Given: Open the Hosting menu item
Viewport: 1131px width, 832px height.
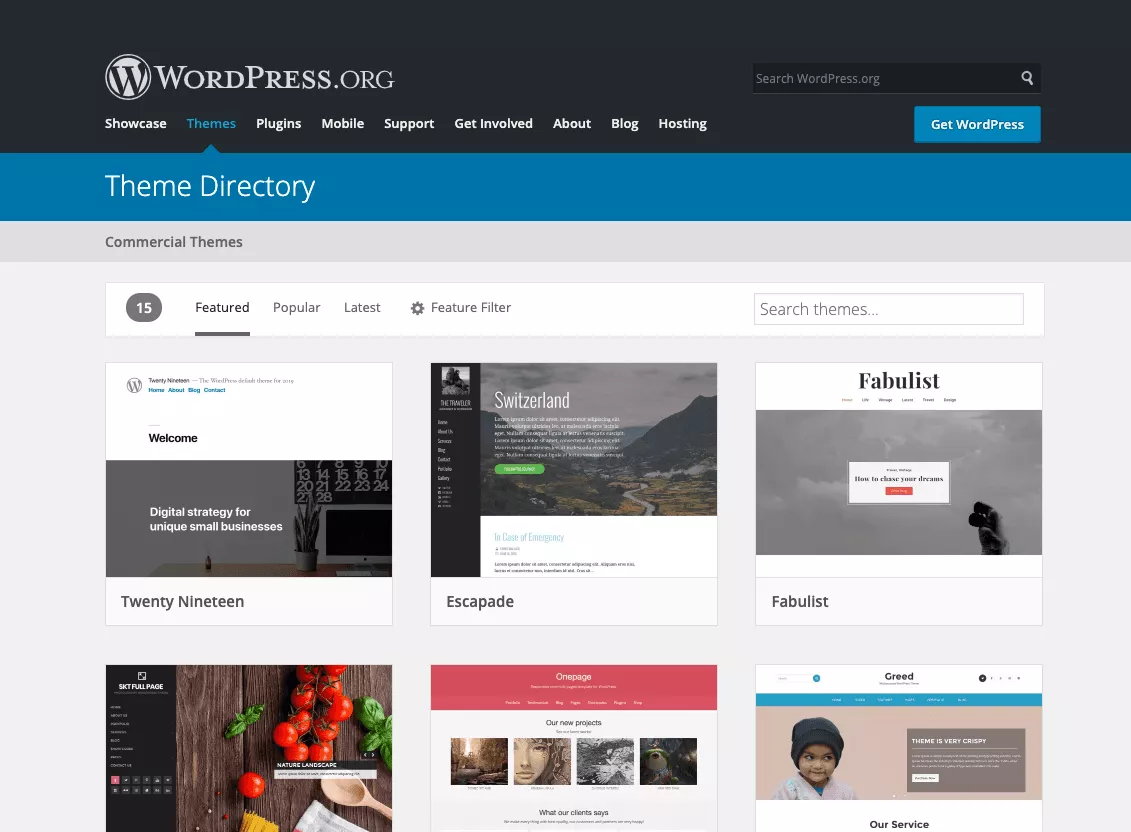Looking at the screenshot, I should coord(682,123).
